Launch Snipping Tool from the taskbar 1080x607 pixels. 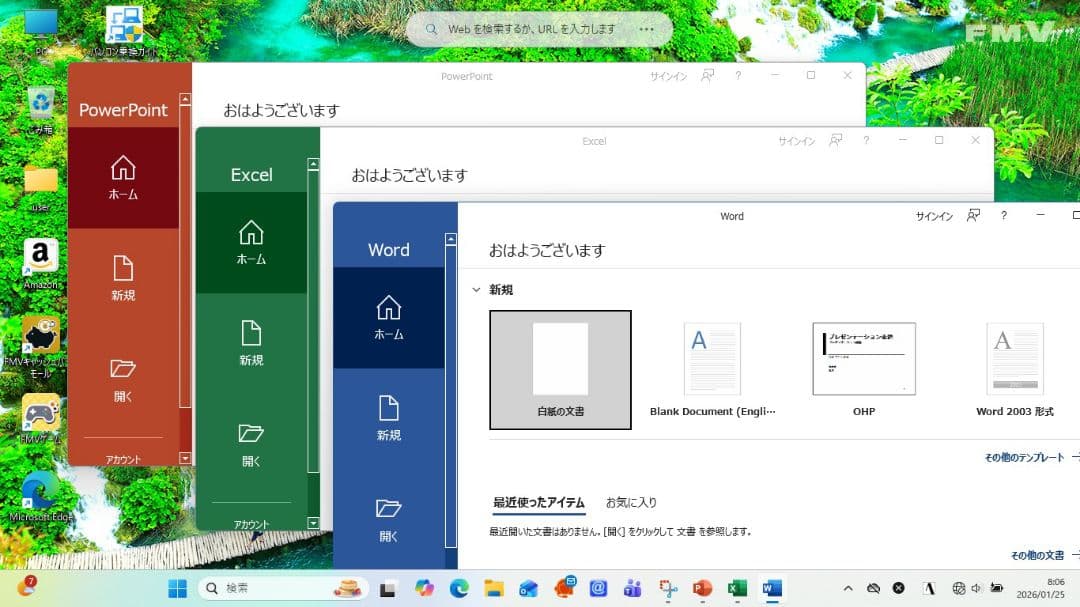667,588
